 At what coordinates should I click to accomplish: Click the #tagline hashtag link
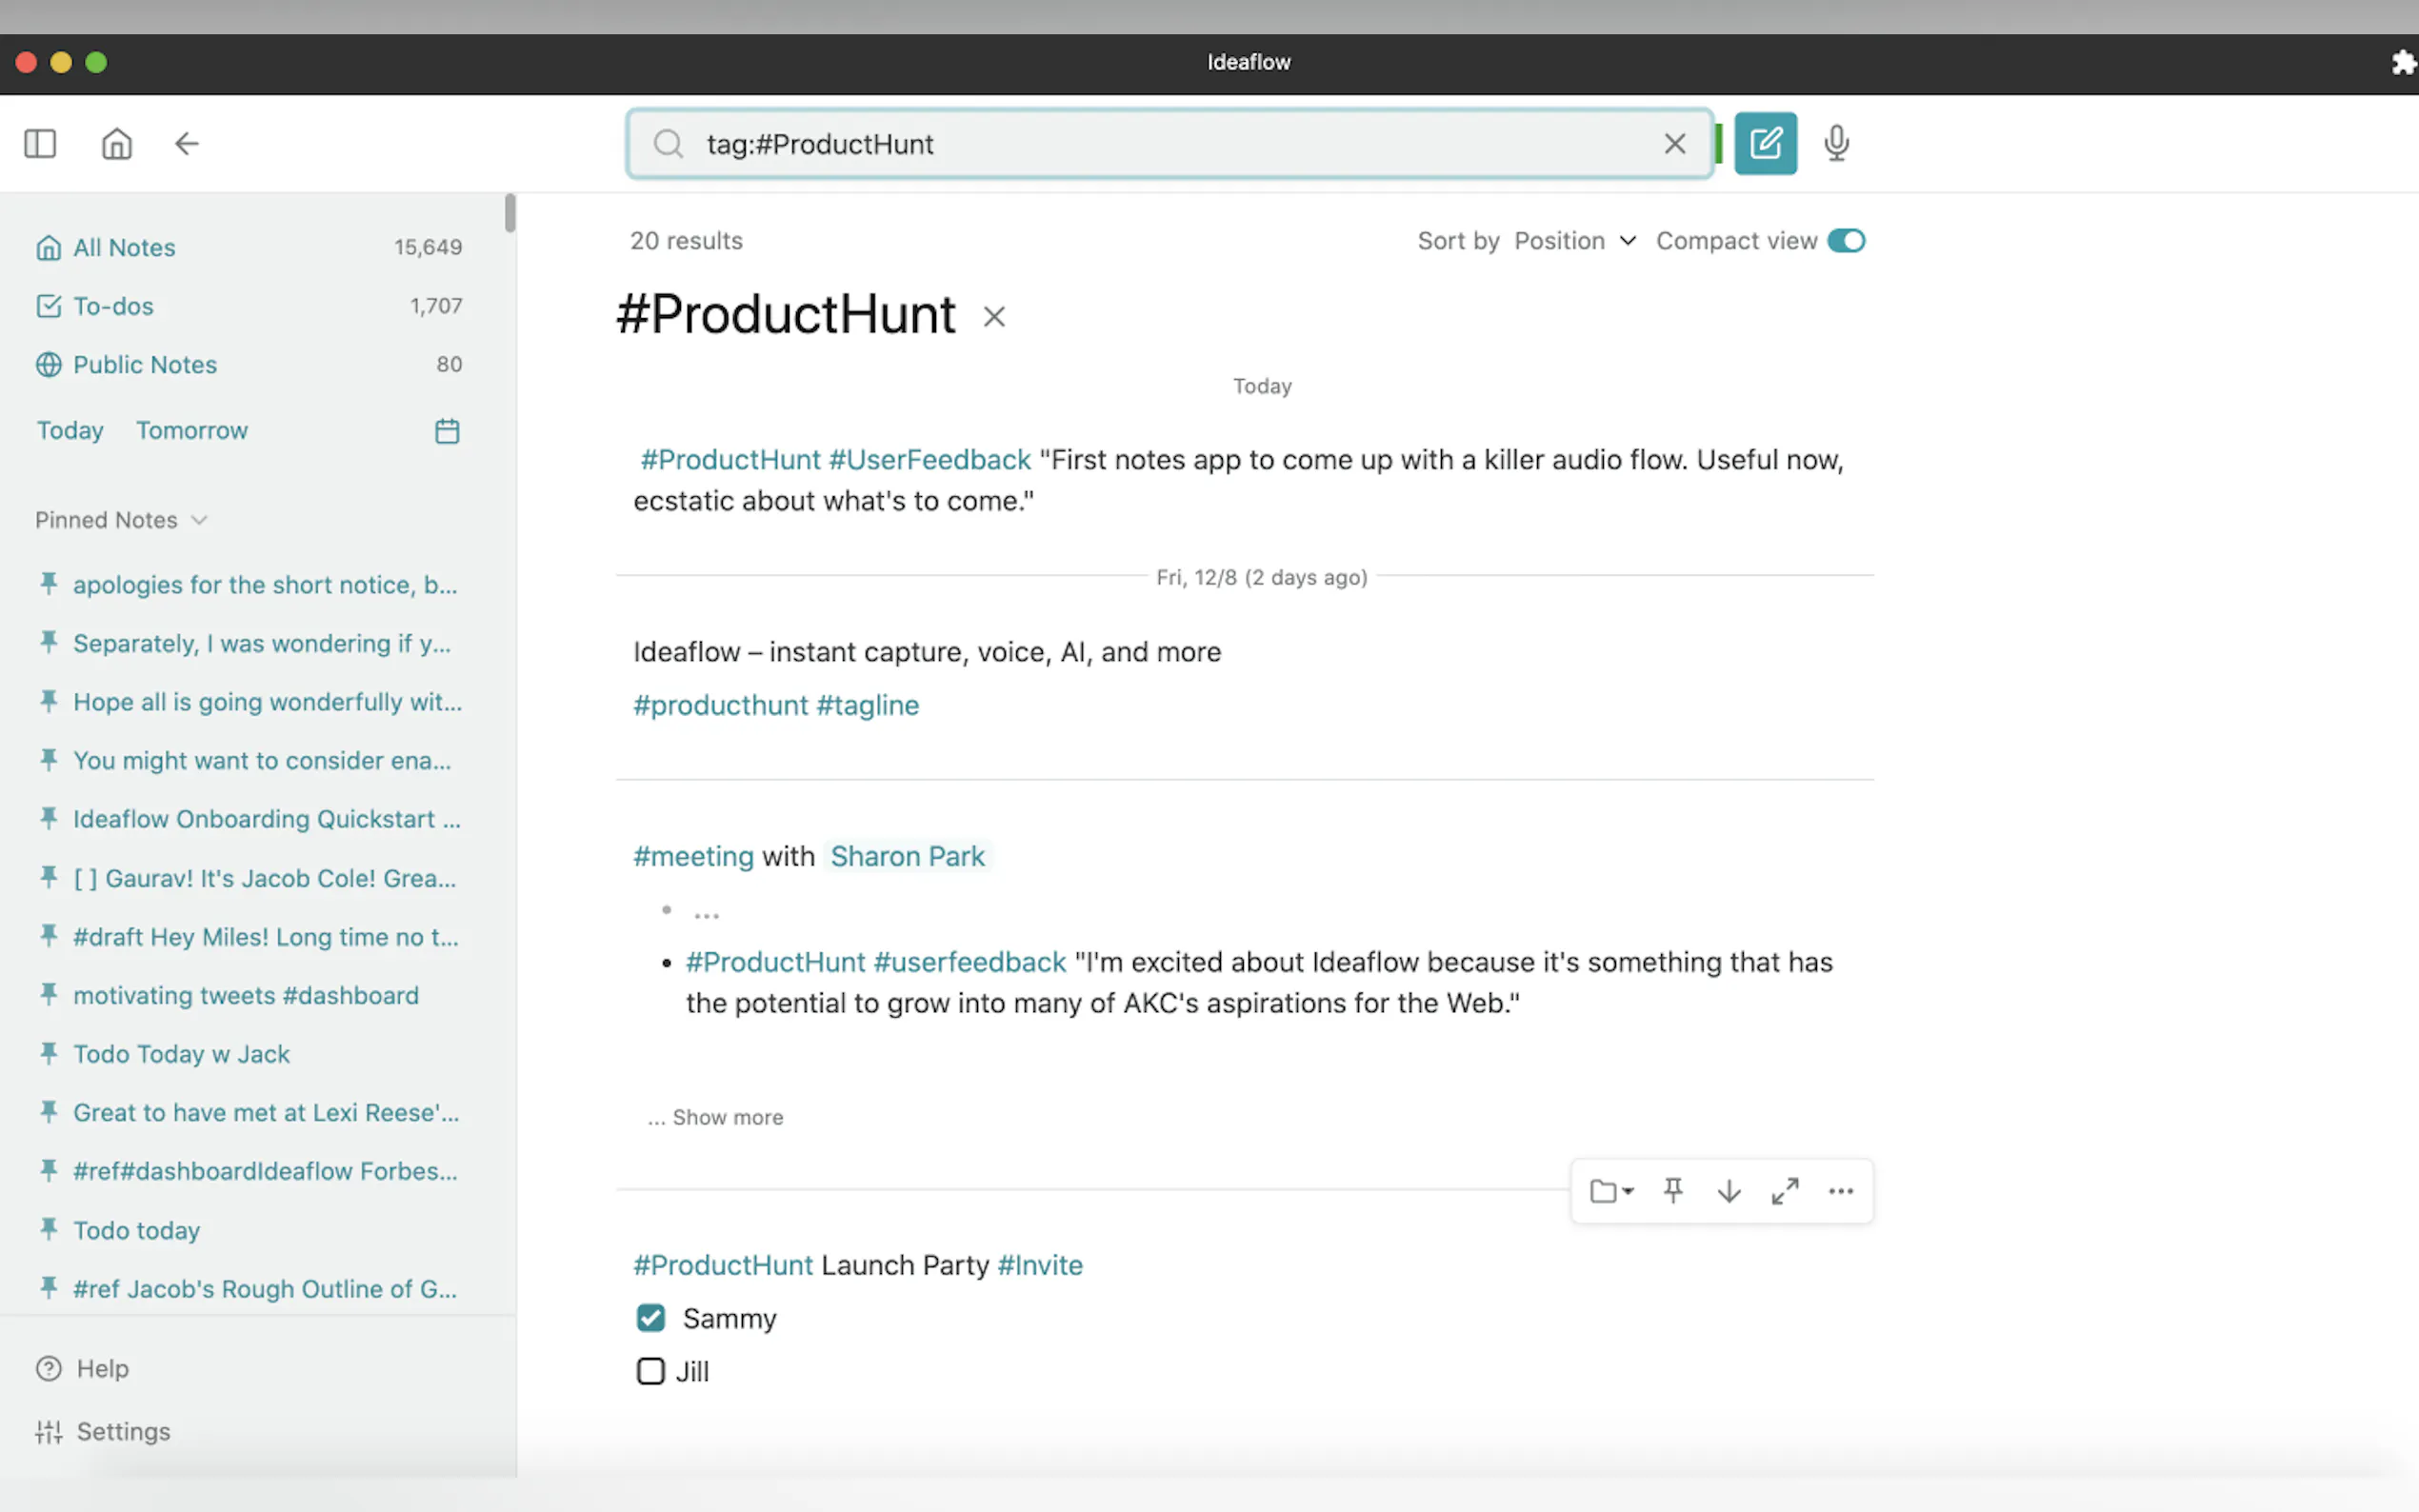(x=868, y=705)
